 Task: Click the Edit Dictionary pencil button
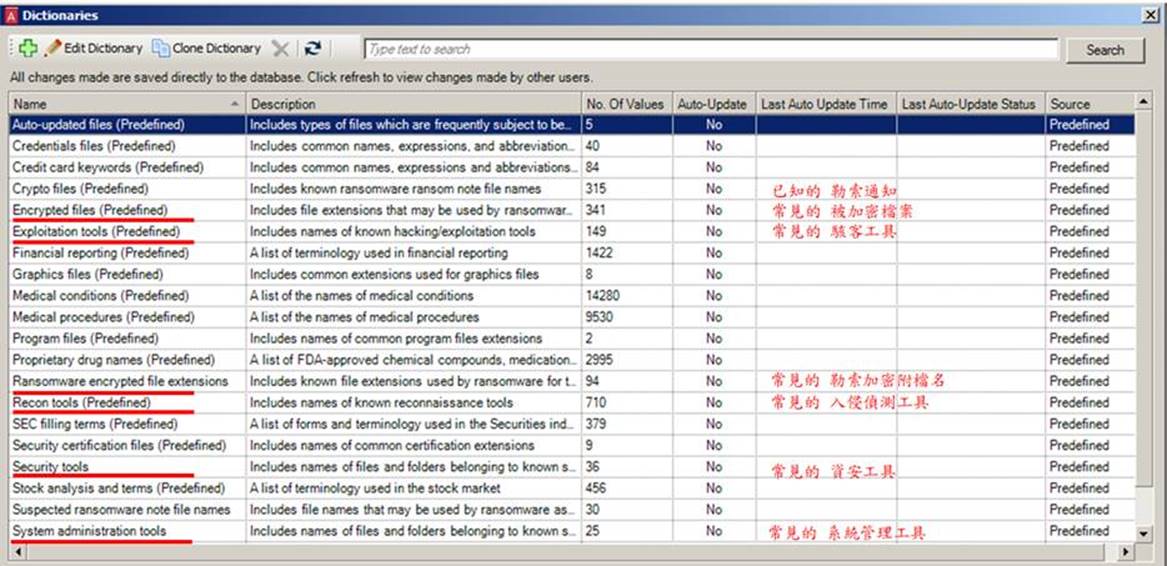point(94,48)
